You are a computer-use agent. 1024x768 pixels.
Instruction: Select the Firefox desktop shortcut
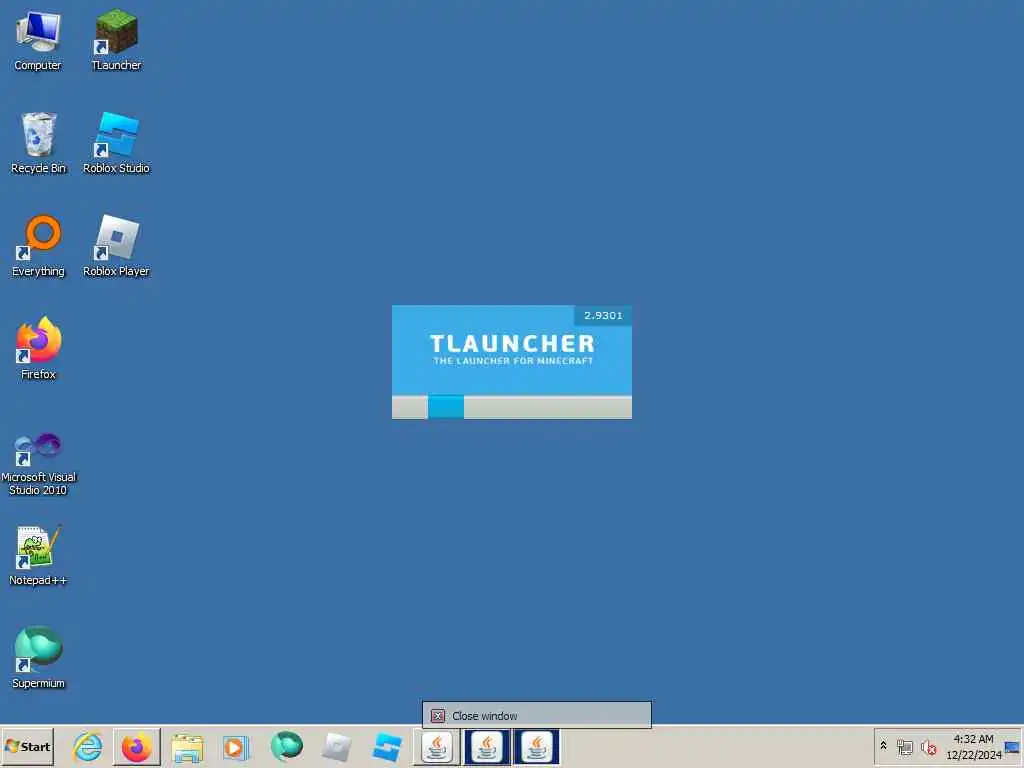point(38,349)
